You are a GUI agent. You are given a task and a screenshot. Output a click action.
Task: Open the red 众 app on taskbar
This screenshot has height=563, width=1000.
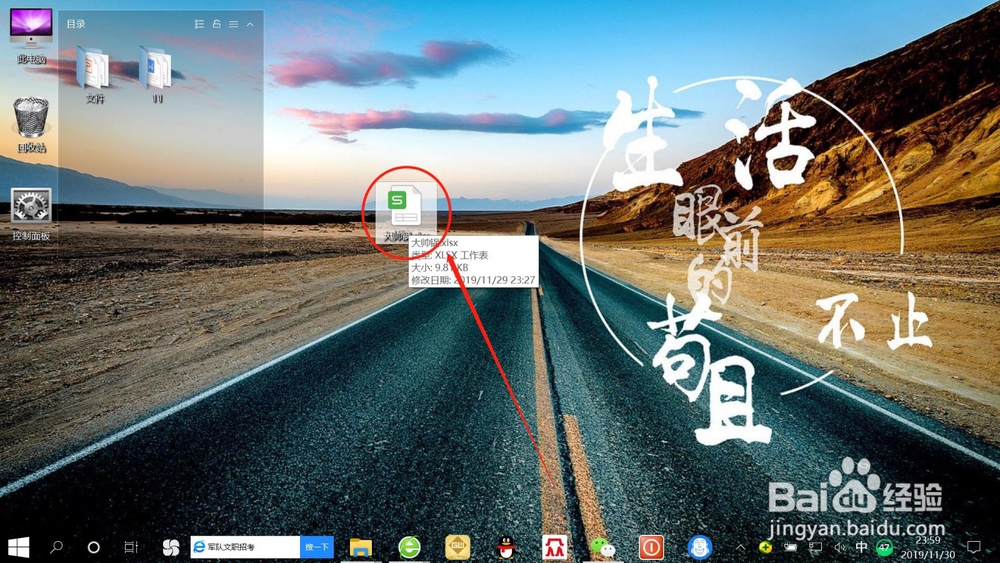click(554, 547)
